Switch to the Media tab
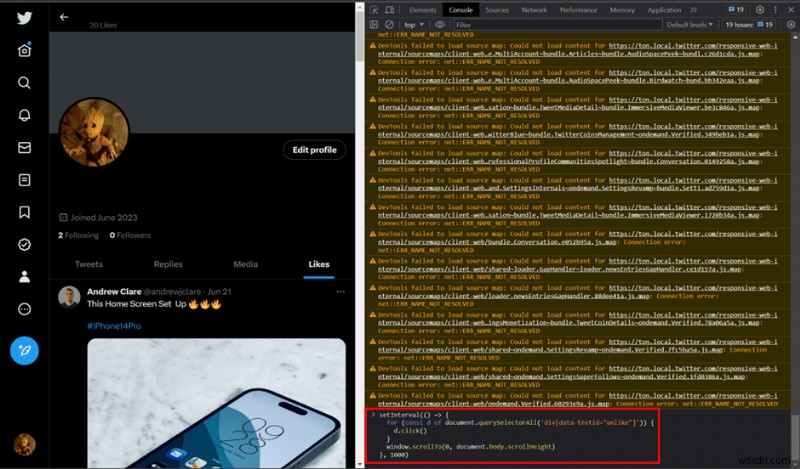The image size is (800, 469). [245, 264]
